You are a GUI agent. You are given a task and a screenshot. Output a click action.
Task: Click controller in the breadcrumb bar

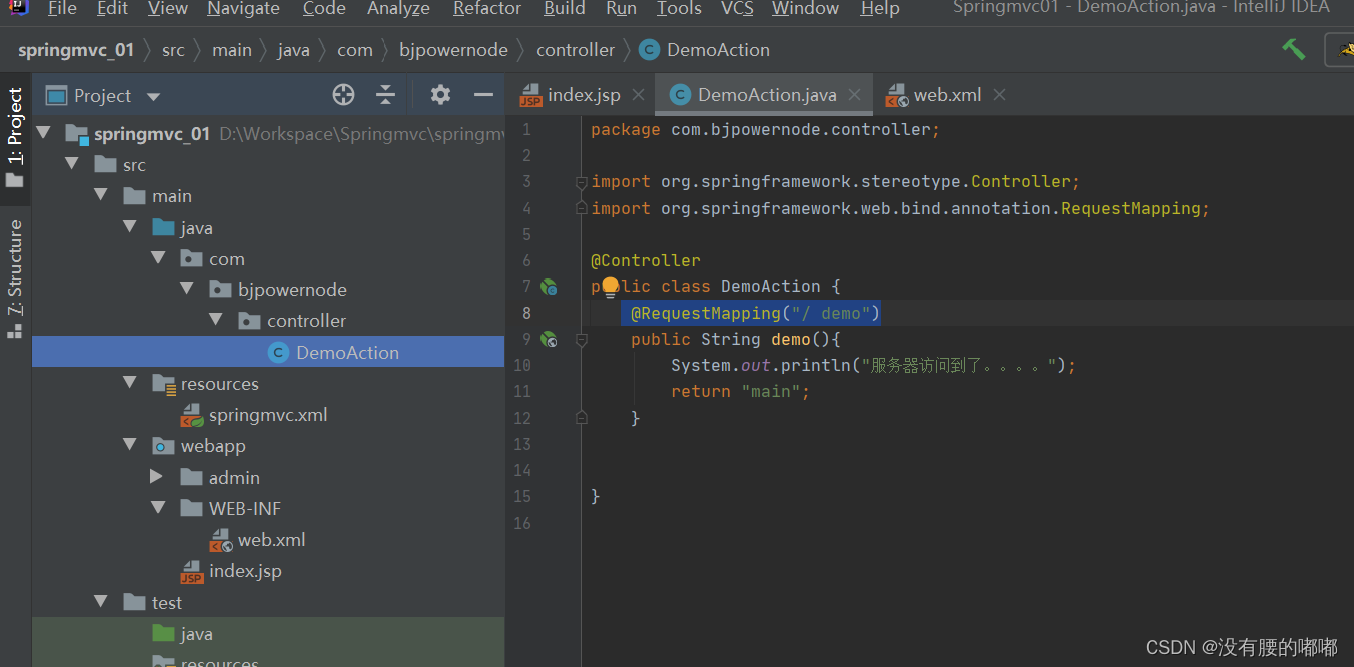(576, 50)
